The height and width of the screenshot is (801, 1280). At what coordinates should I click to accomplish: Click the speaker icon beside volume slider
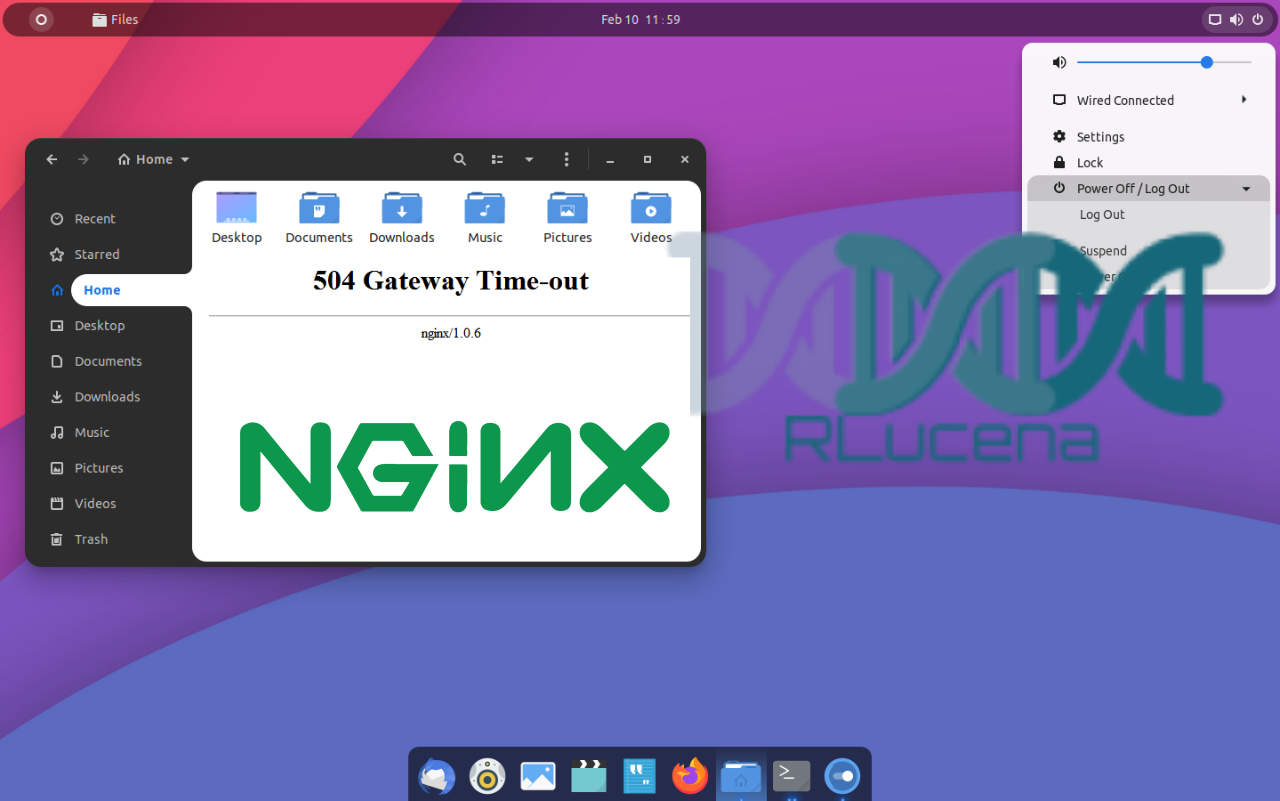pyautogui.click(x=1059, y=62)
